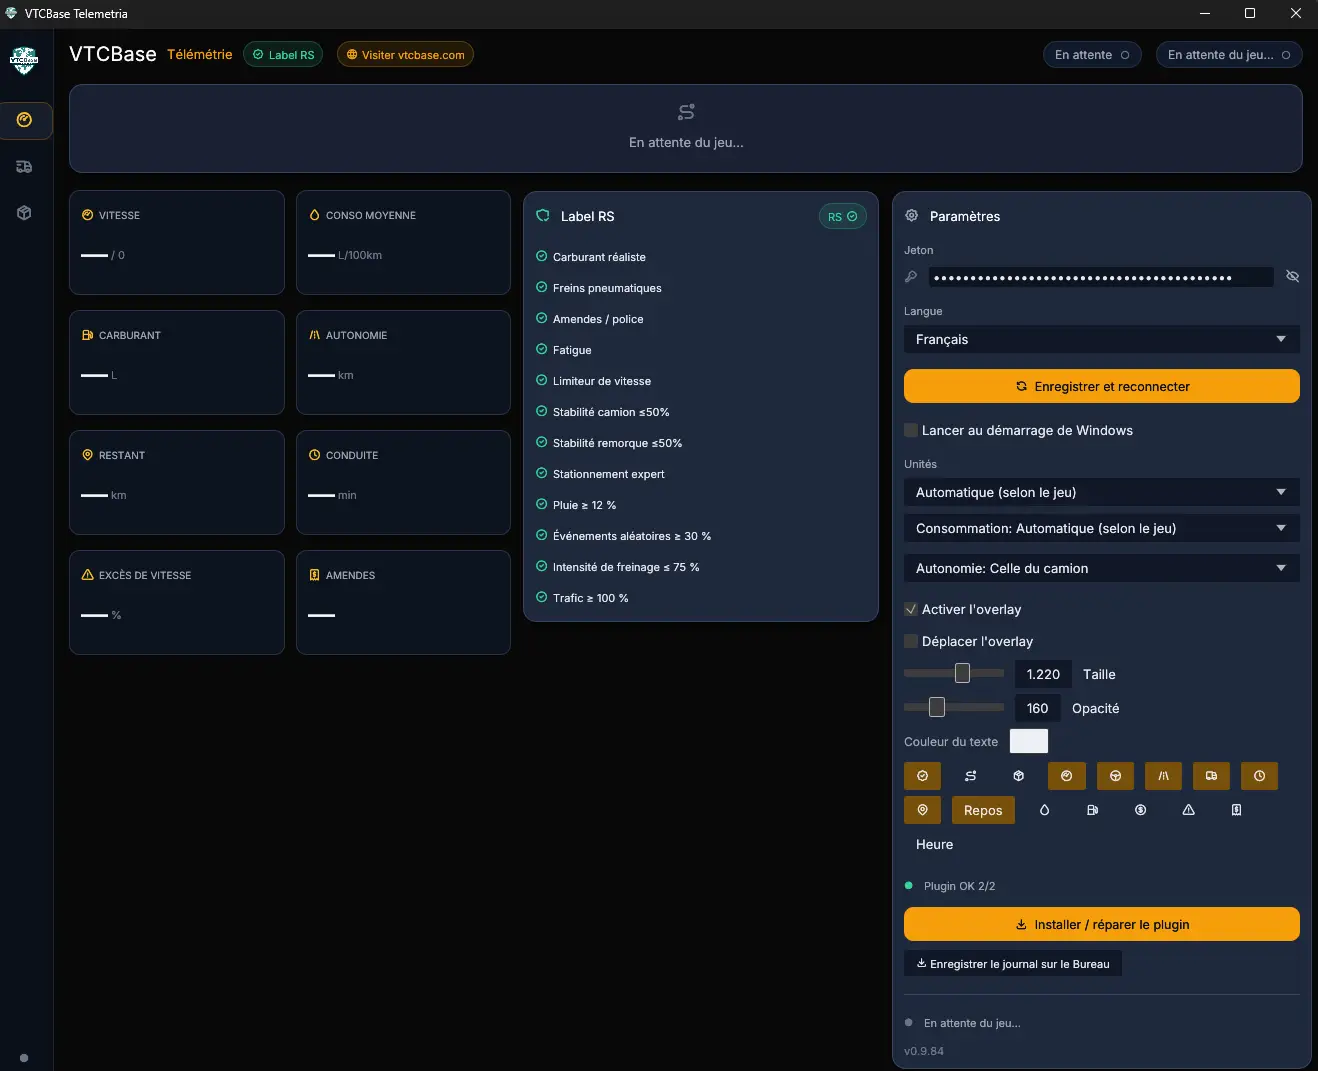
Task: Toggle the Repos overlay button
Action: coord(983,810)
